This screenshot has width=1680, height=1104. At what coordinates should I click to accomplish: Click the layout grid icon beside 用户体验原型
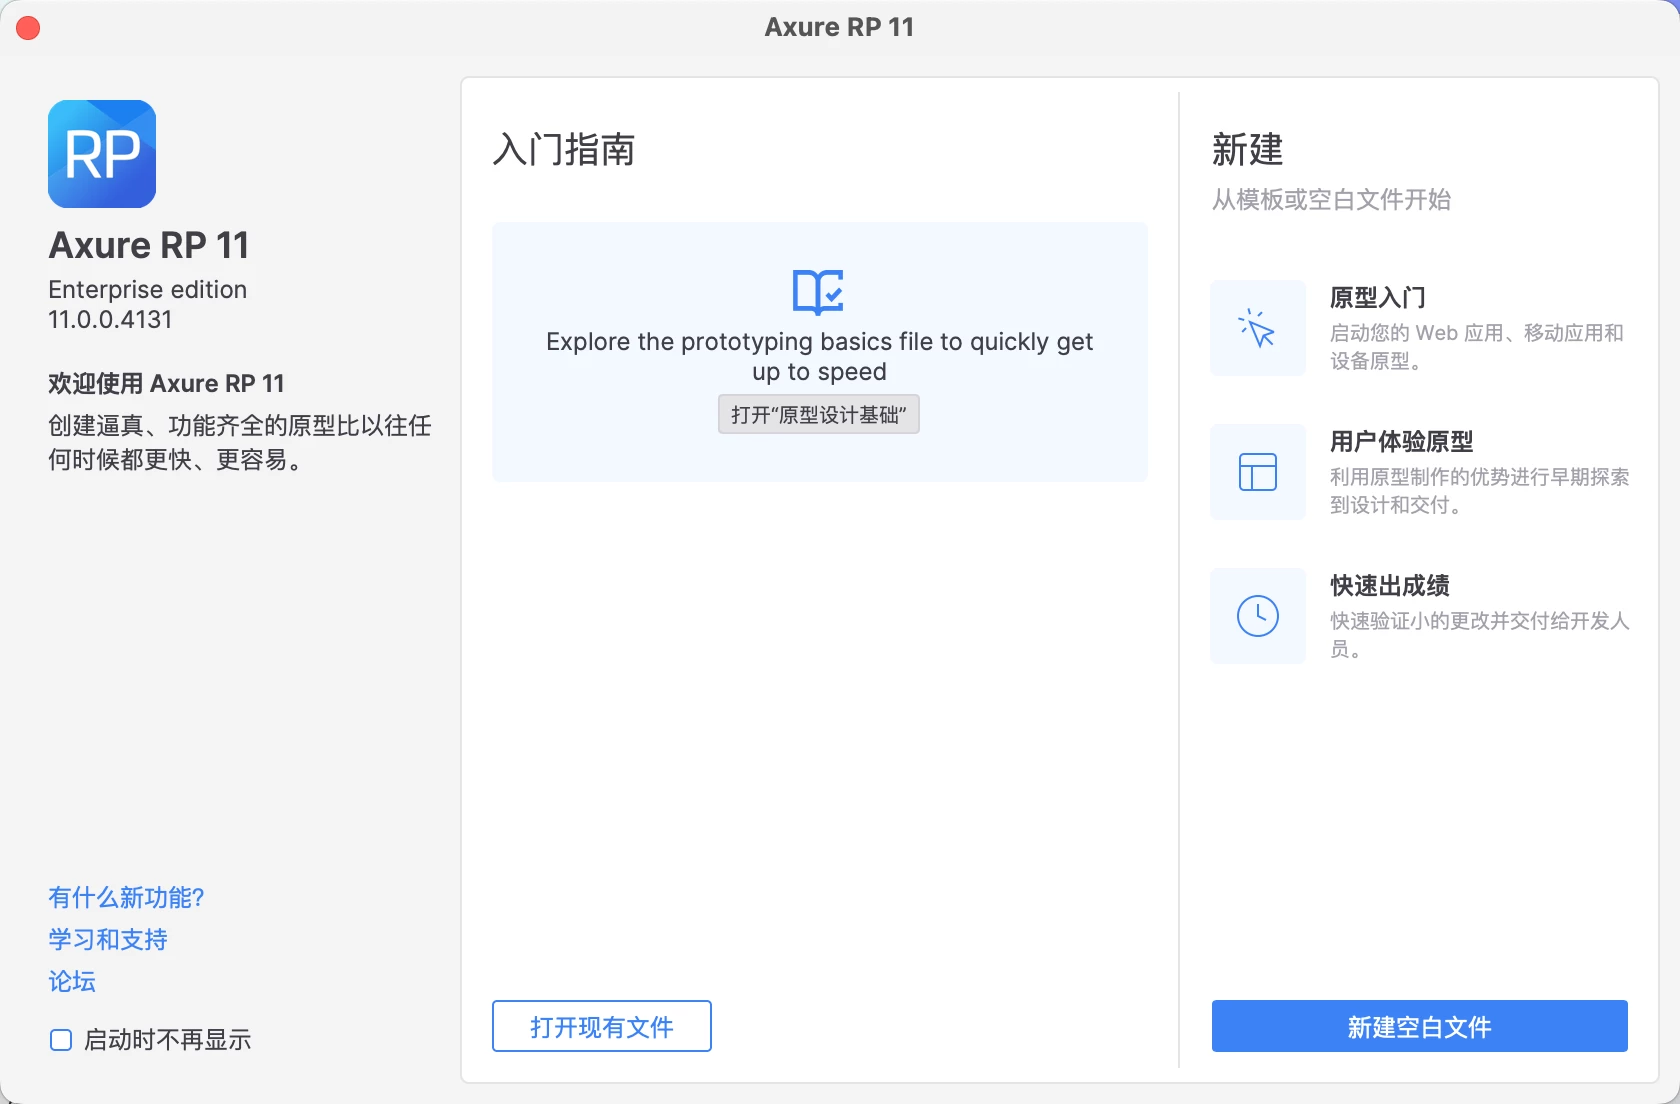click(x=1257, y=472)
